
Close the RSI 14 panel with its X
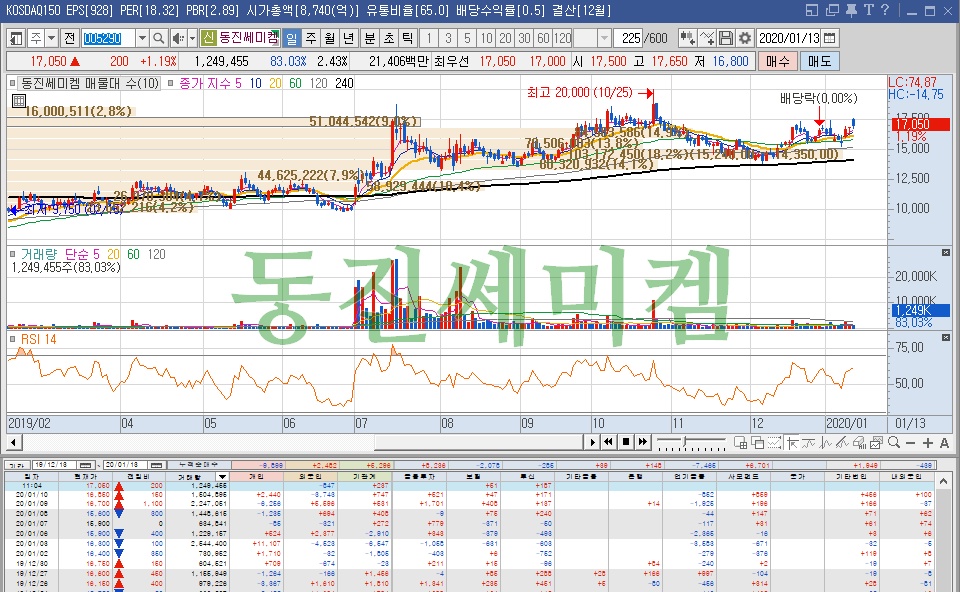(946, 337)
